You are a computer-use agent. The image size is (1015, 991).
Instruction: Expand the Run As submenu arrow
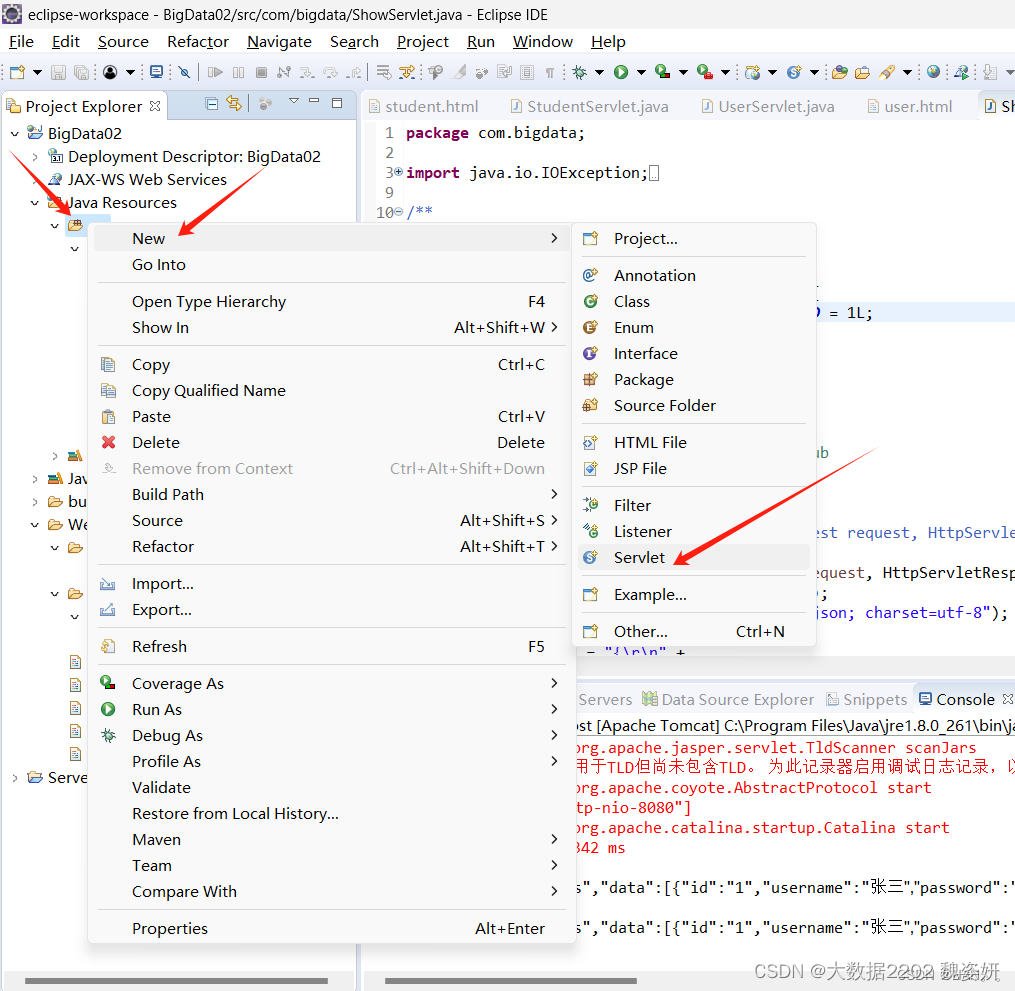(554, 709)
